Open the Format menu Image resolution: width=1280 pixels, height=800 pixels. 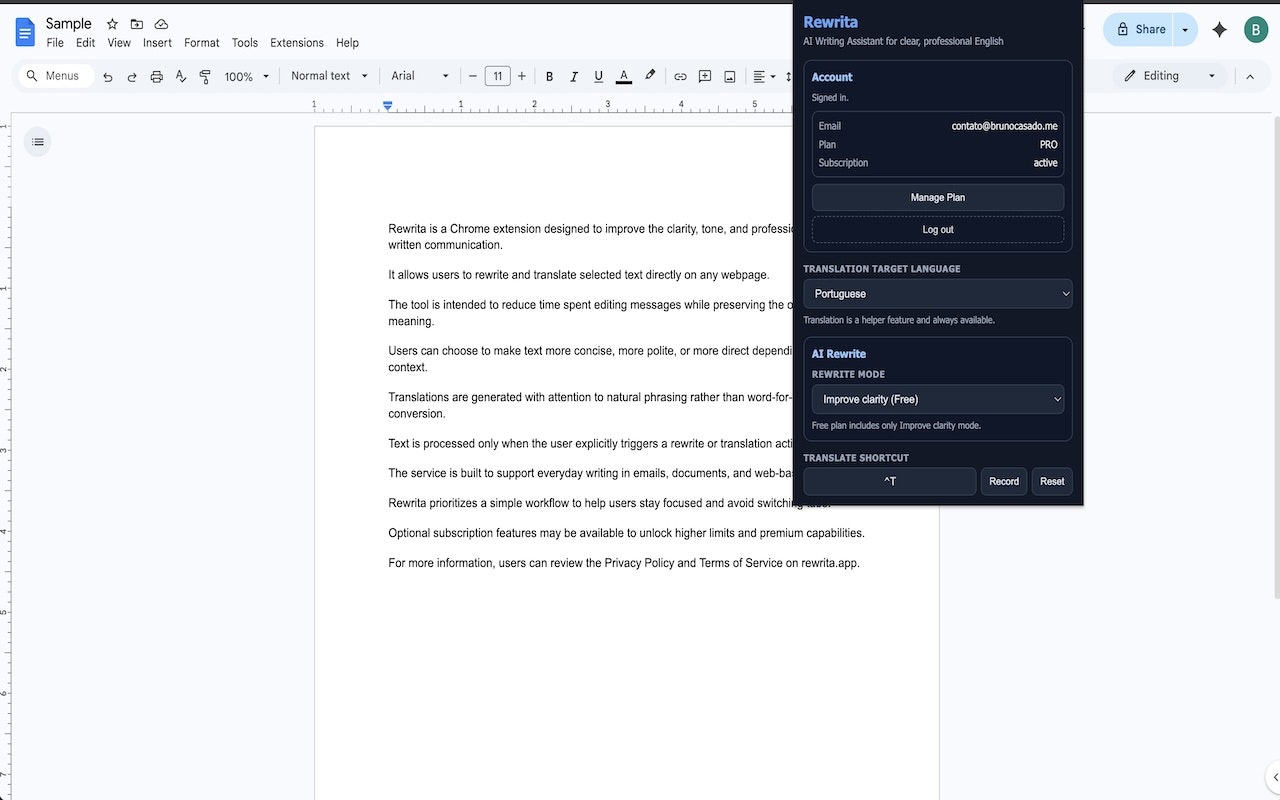pos(201,43)
